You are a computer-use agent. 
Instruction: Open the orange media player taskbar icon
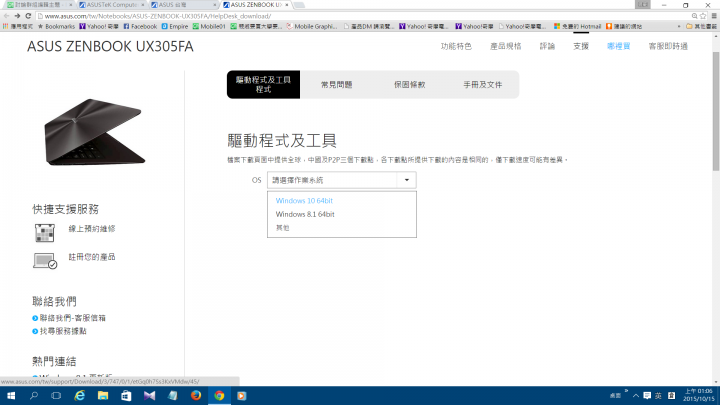242,395
